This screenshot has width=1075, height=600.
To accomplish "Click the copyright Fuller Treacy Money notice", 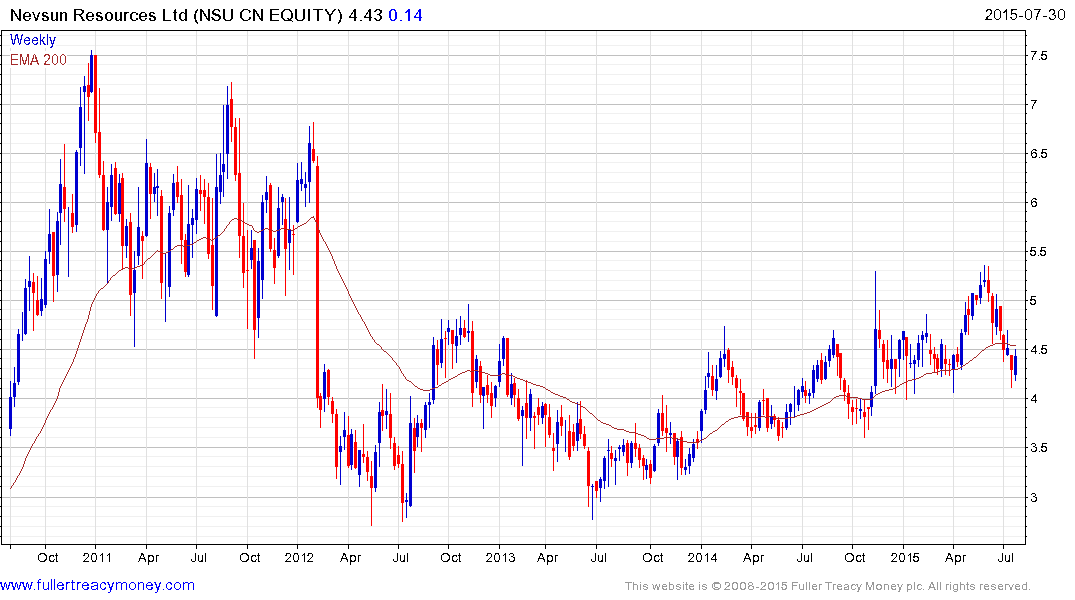I will point(828,586).
